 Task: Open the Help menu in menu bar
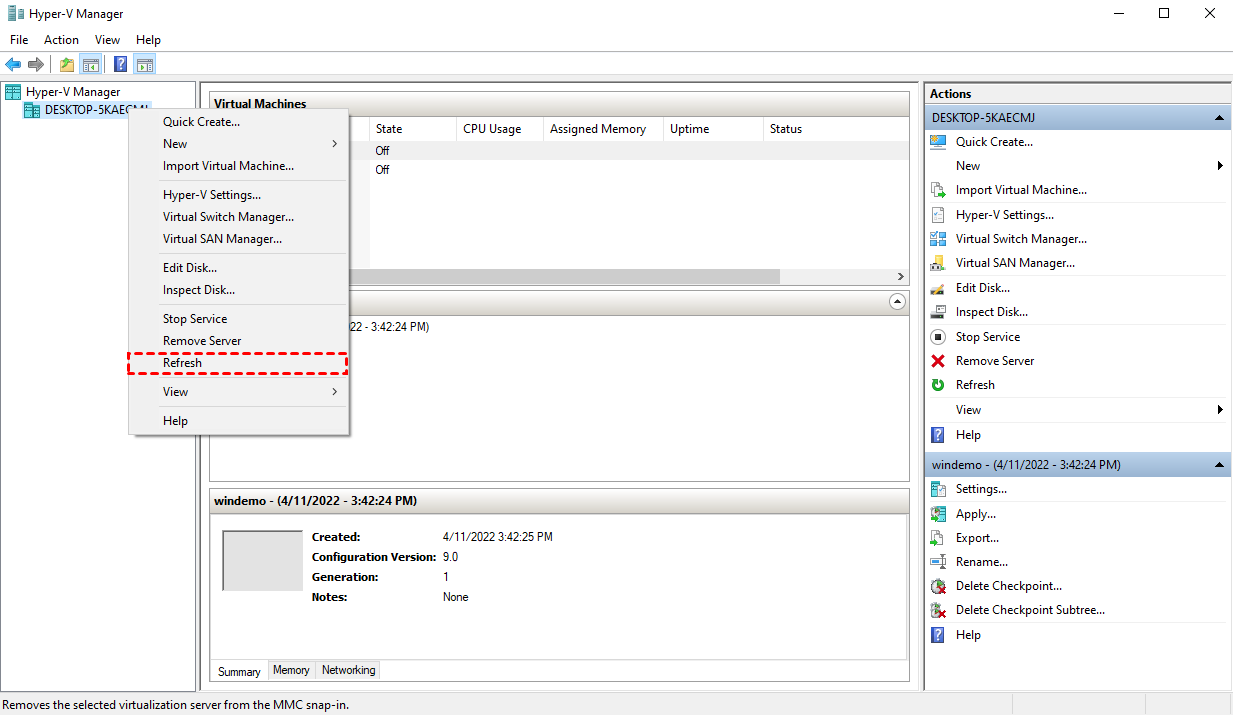click(148, 40)
